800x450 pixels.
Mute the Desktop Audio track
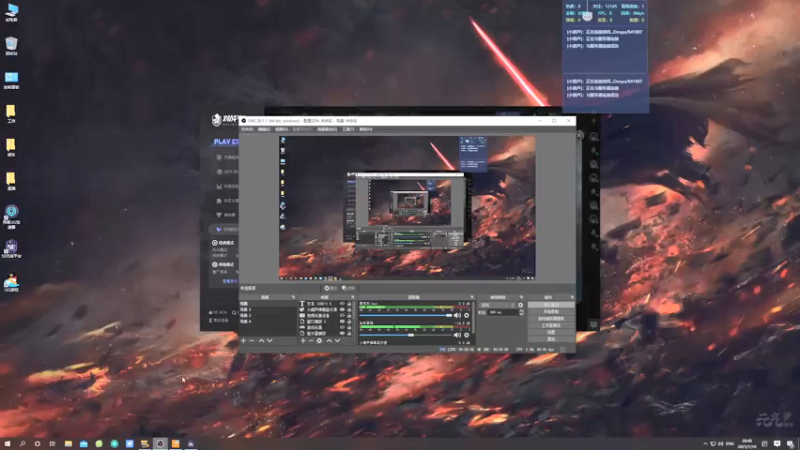point(457,335)
